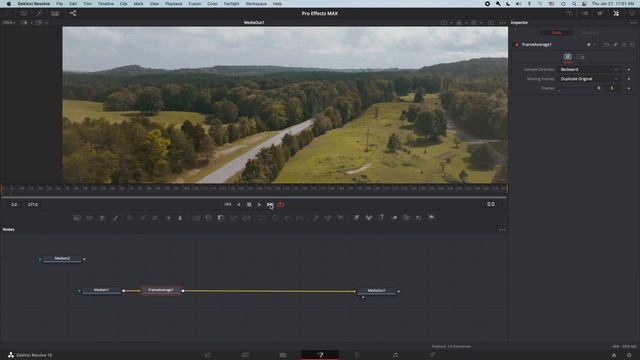Open the viewer zoom percentage dropdown
Viewport: 640px width, 360px height.
[x=10, y=22]
